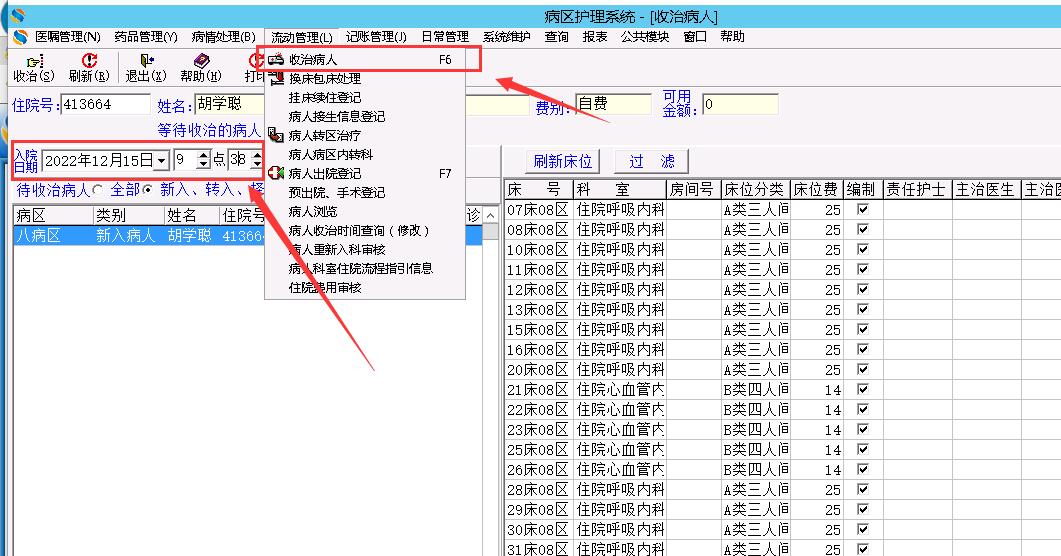The width and height of the screenshot is (1061, 556).
Task: Toggle 编制 checkbox for 15床08区
Action: click(x=863, y=329)
